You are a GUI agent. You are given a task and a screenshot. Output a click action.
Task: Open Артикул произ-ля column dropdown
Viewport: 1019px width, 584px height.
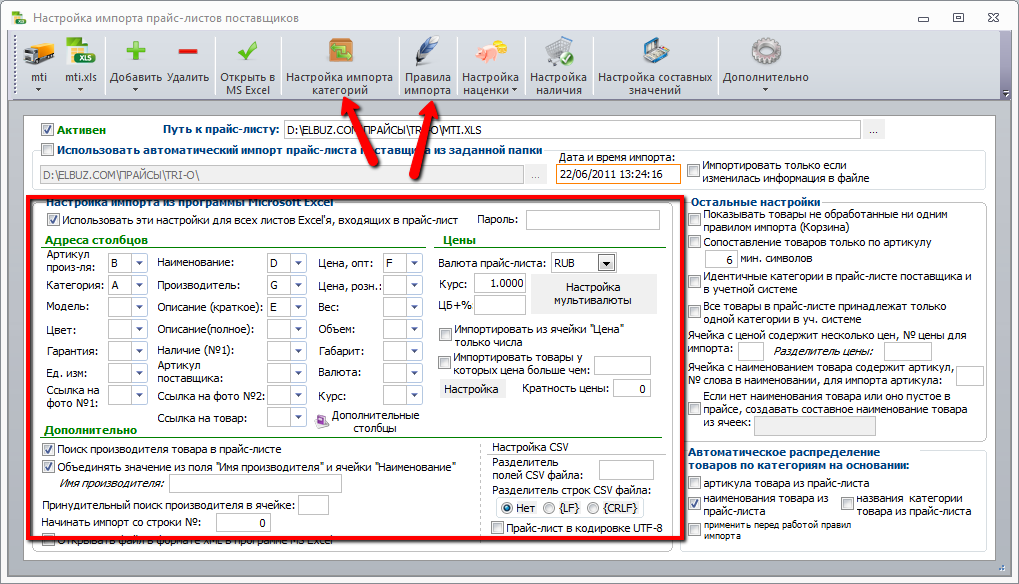[140, 263]
